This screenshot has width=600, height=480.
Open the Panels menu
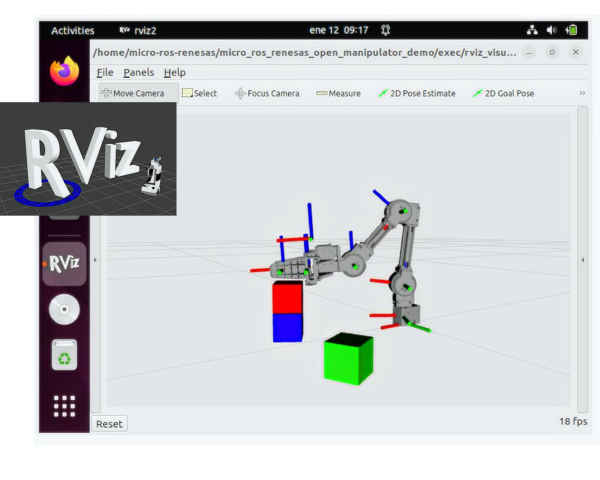[139, 72]
